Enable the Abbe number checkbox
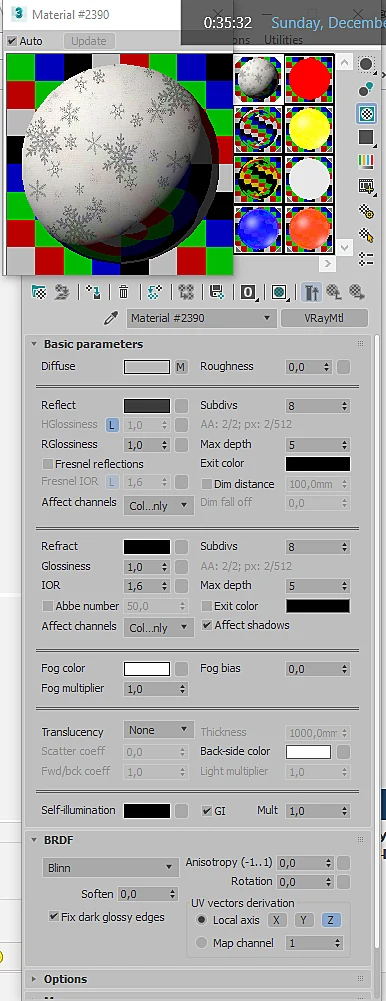Screen dimensions: 386x1001 click(x=47, y=606)
